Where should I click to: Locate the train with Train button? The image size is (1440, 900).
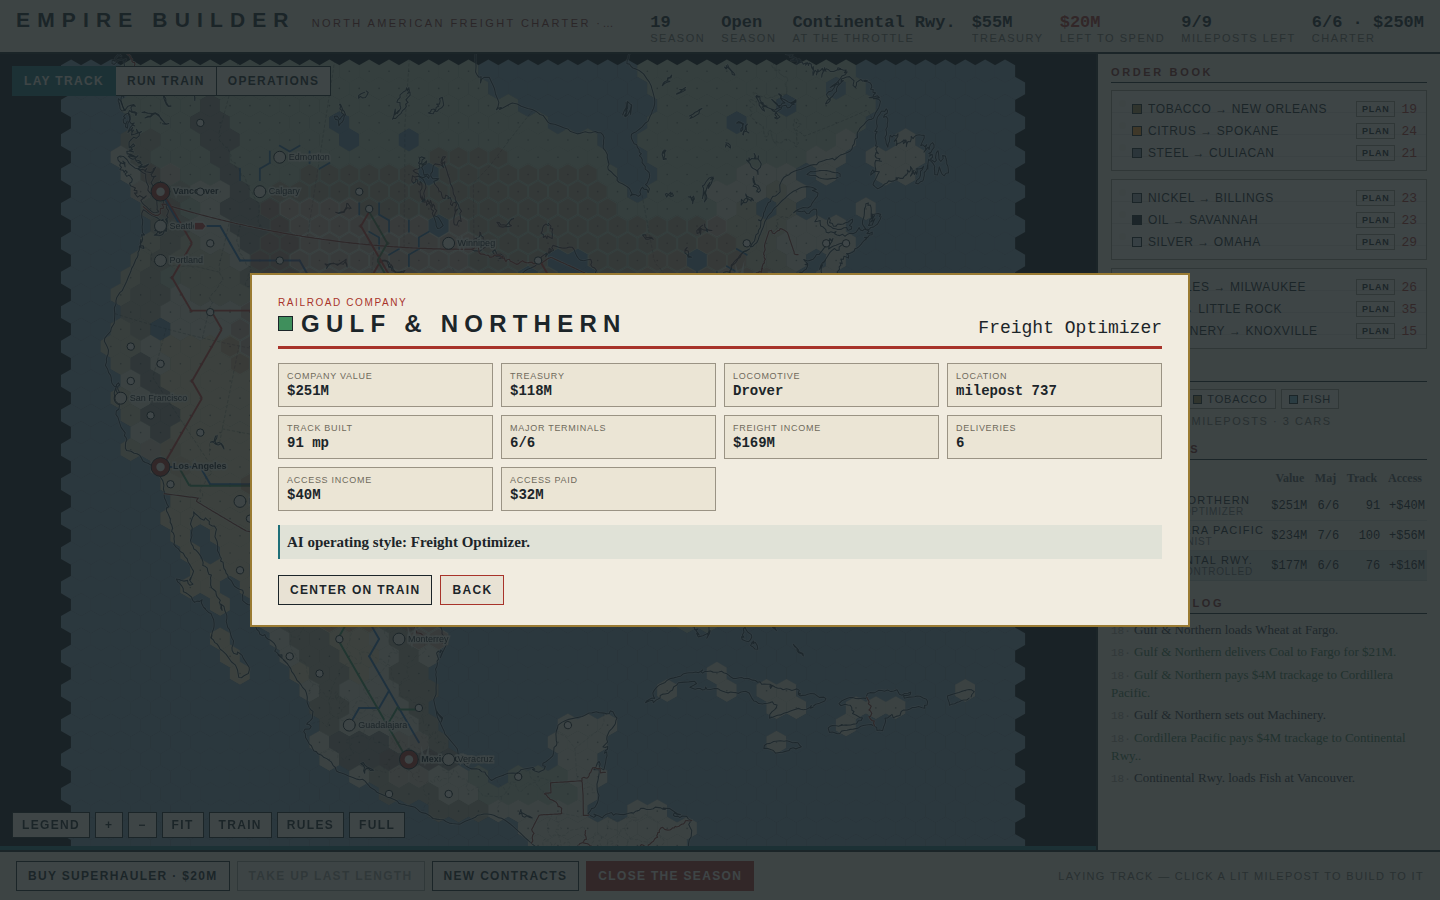[x=240, y=825]
